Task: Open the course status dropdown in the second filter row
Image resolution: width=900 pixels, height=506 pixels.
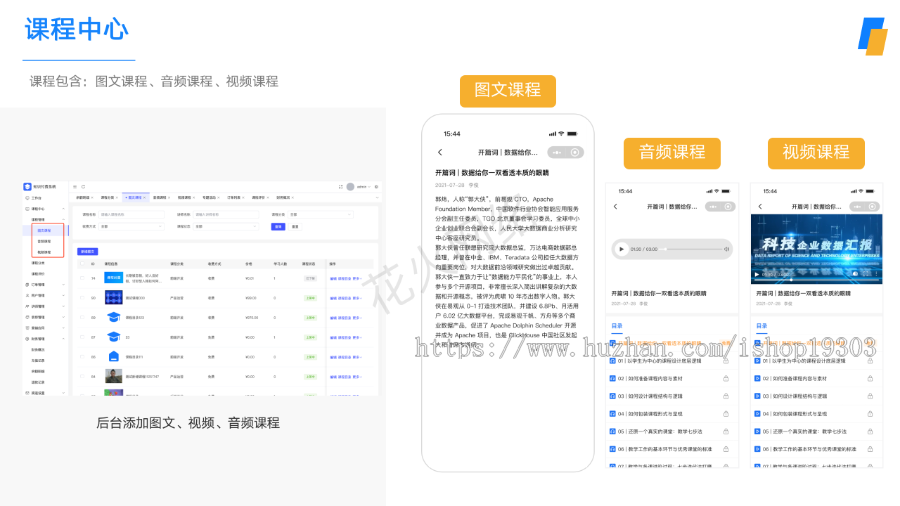Action: point(226,227)
